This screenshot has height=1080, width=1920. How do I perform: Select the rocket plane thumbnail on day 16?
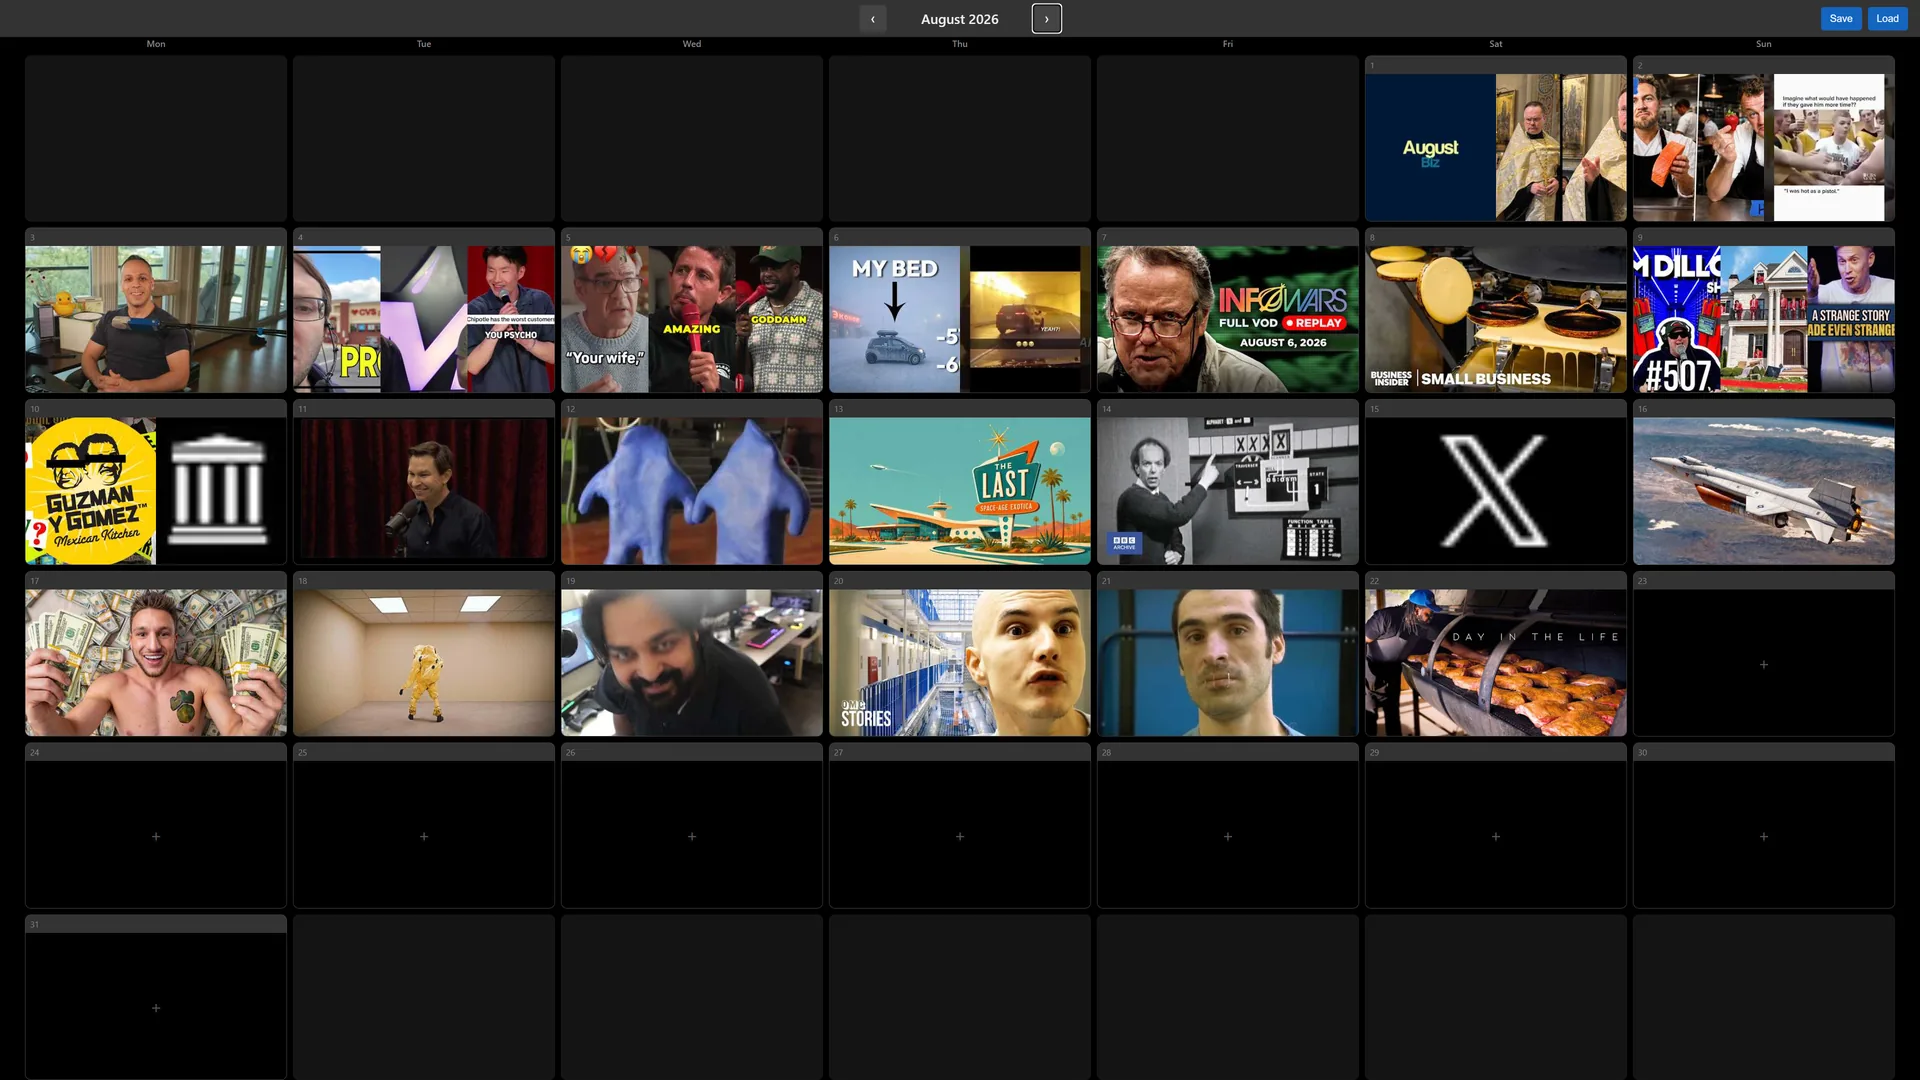coord(1763,491)
